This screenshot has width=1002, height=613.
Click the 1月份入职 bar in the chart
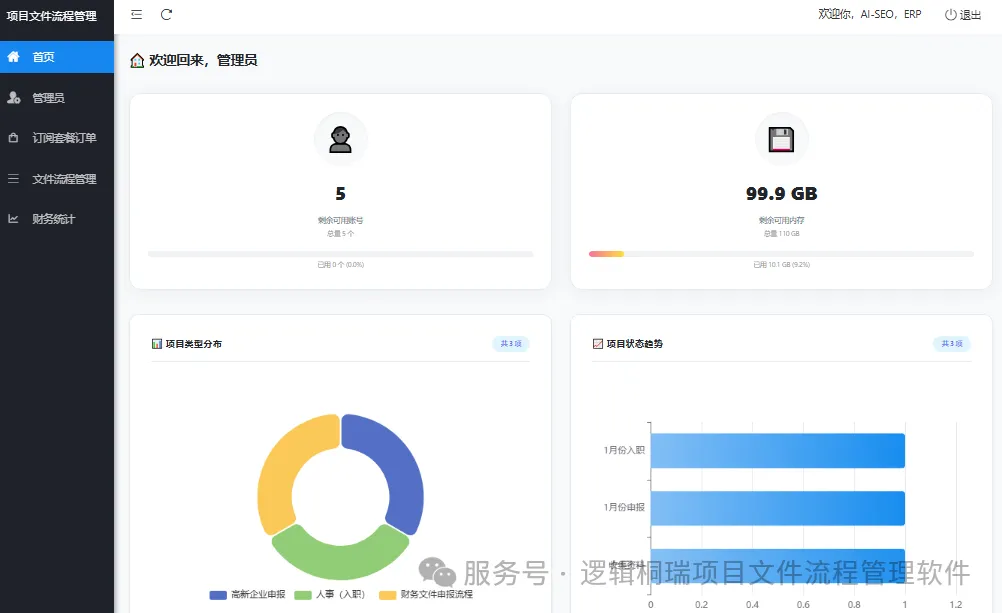tap(778, 451)
